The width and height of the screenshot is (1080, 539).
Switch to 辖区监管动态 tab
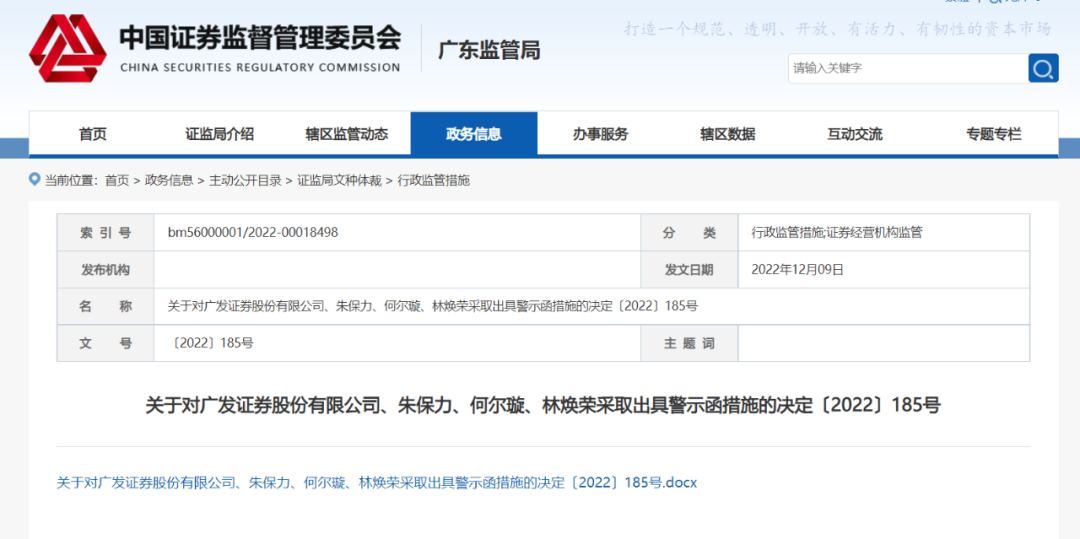click(x=347, y=134)
